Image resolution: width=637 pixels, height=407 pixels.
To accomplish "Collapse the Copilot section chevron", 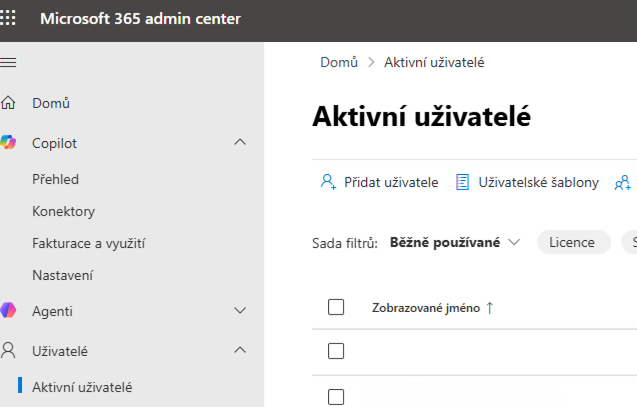I will [240, 142].
